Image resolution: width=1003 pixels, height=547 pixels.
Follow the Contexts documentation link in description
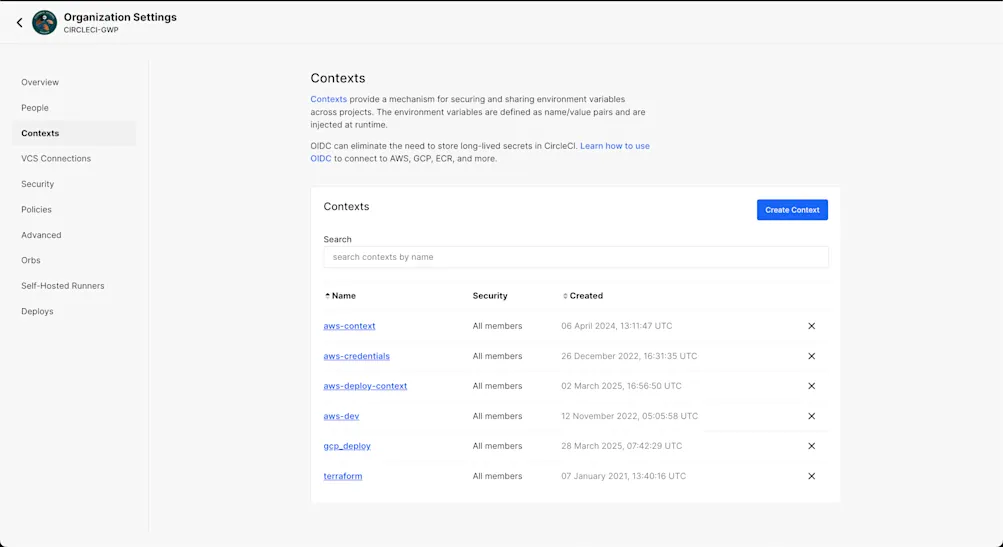click(329, 99)
